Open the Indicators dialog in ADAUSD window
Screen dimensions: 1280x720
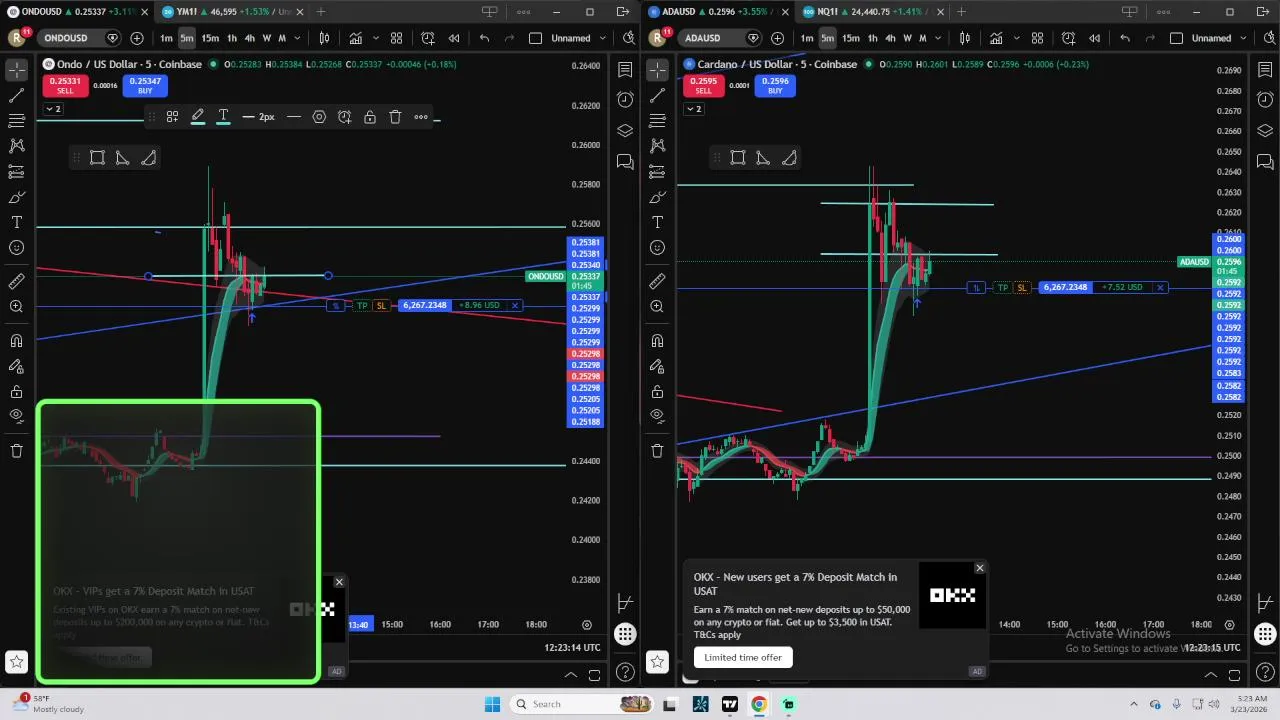point(996,38)
